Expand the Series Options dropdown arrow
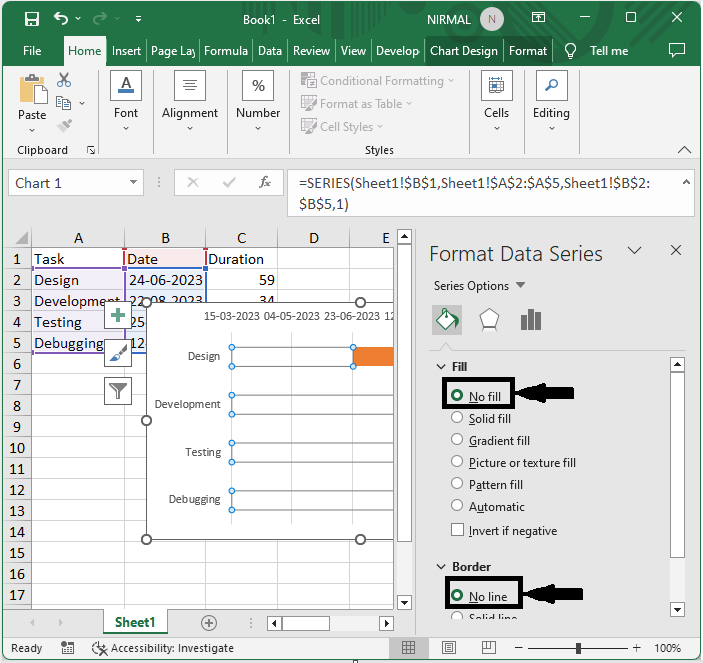 (520, 286)
